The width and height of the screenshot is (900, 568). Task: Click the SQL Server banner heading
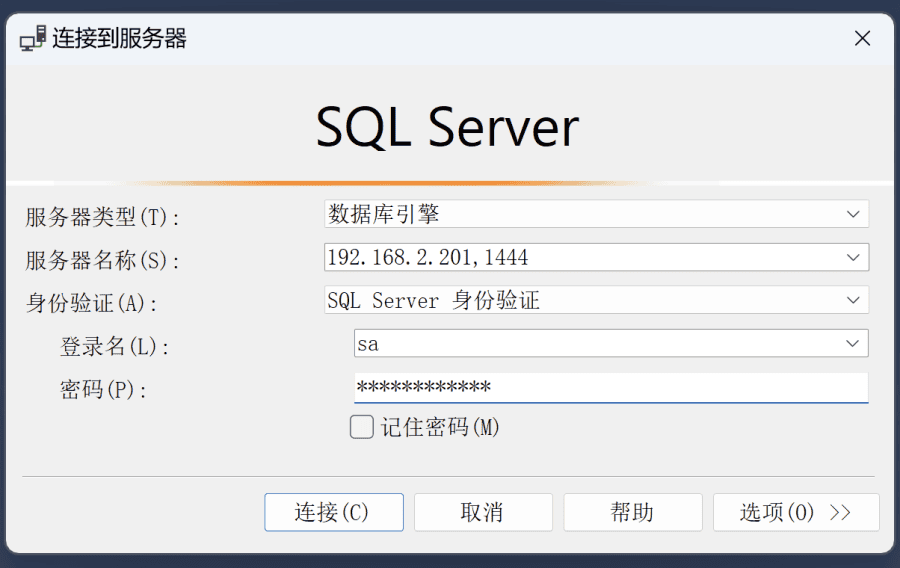point(447,127)
